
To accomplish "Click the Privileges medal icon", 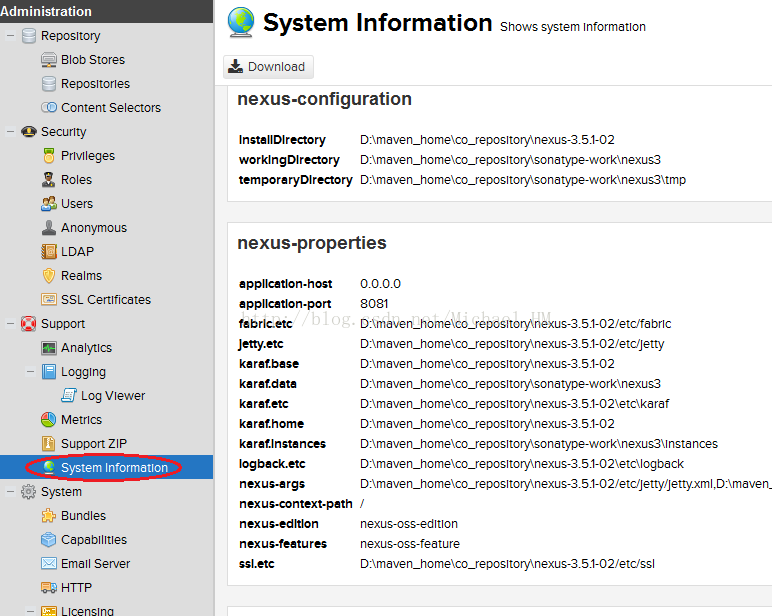I will pyautogui.click(x=49, y=156).
